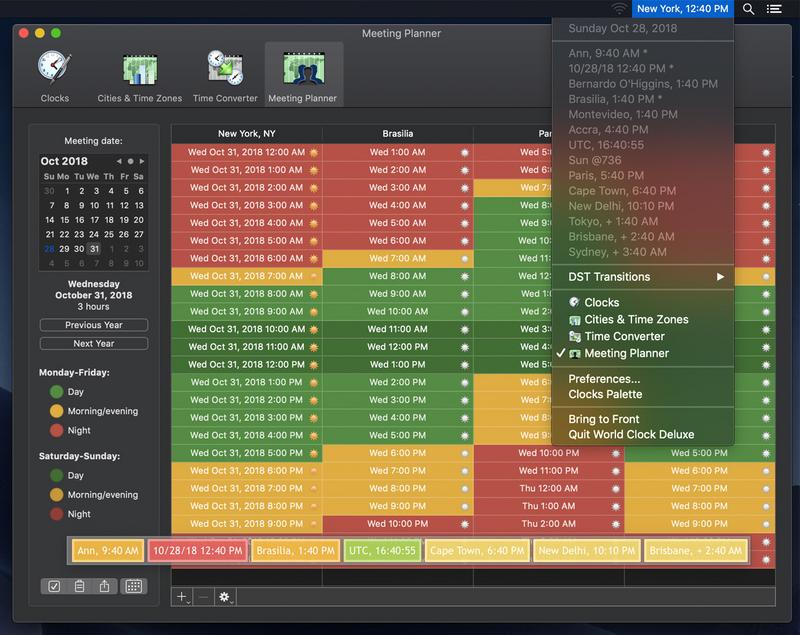Open the plus add city dropdown

(x=183, y=597)
